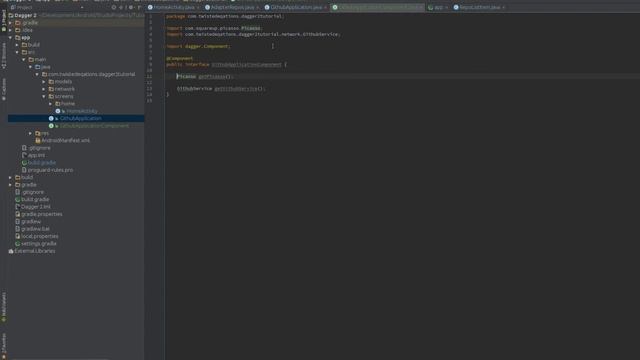Expand the home package arrow

[x=50, y=104]
